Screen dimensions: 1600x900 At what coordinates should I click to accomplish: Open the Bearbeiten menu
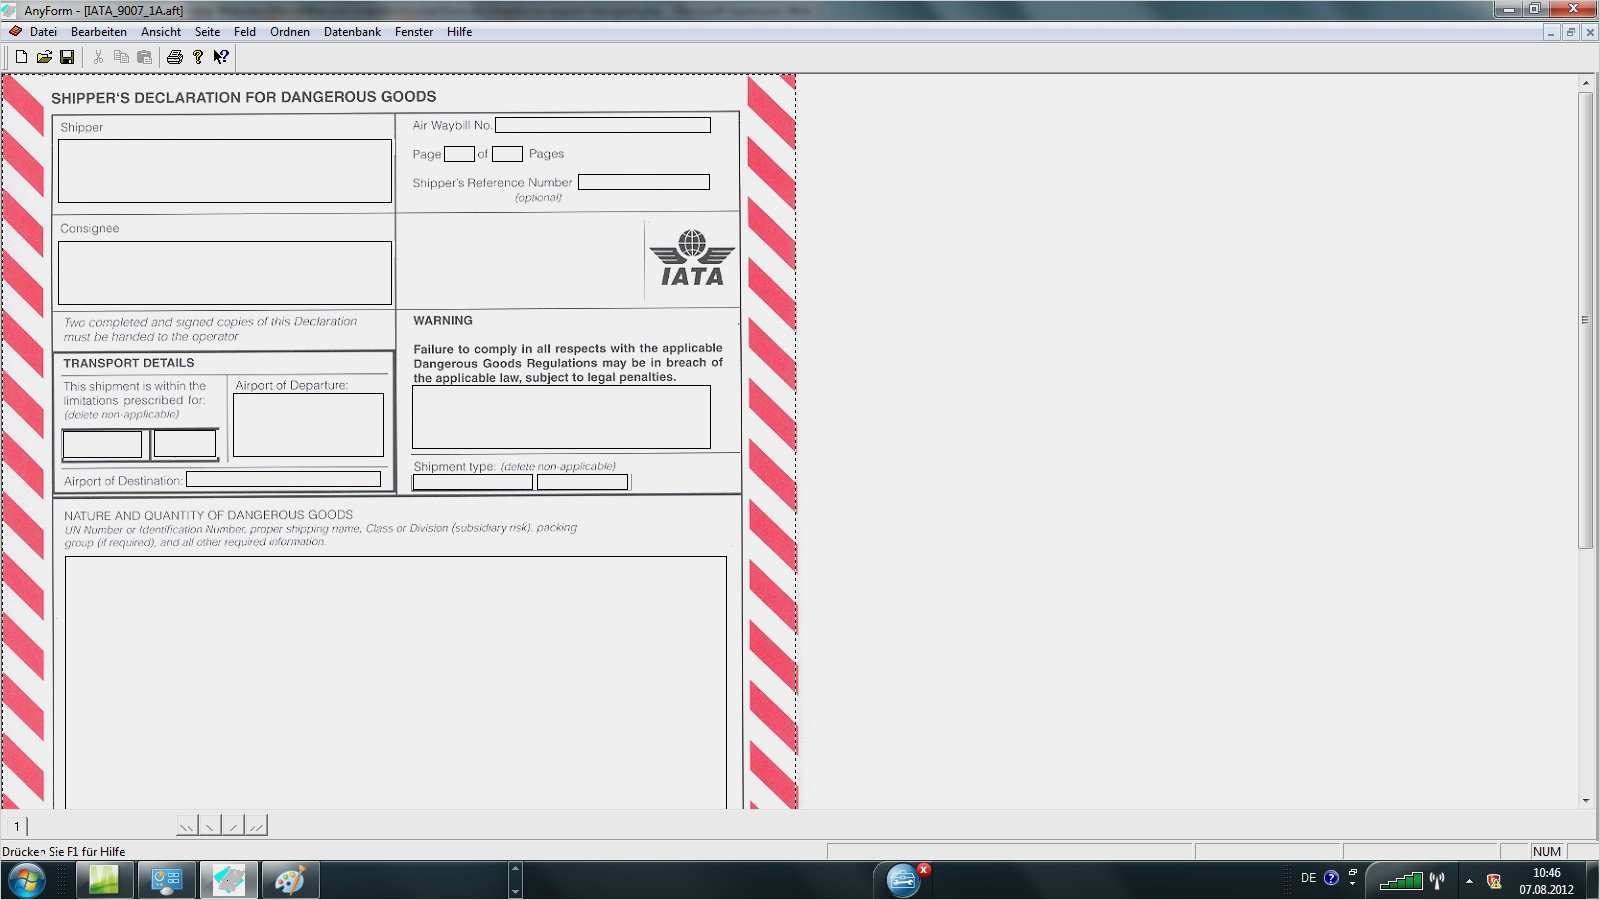click(x=99, y=32)
